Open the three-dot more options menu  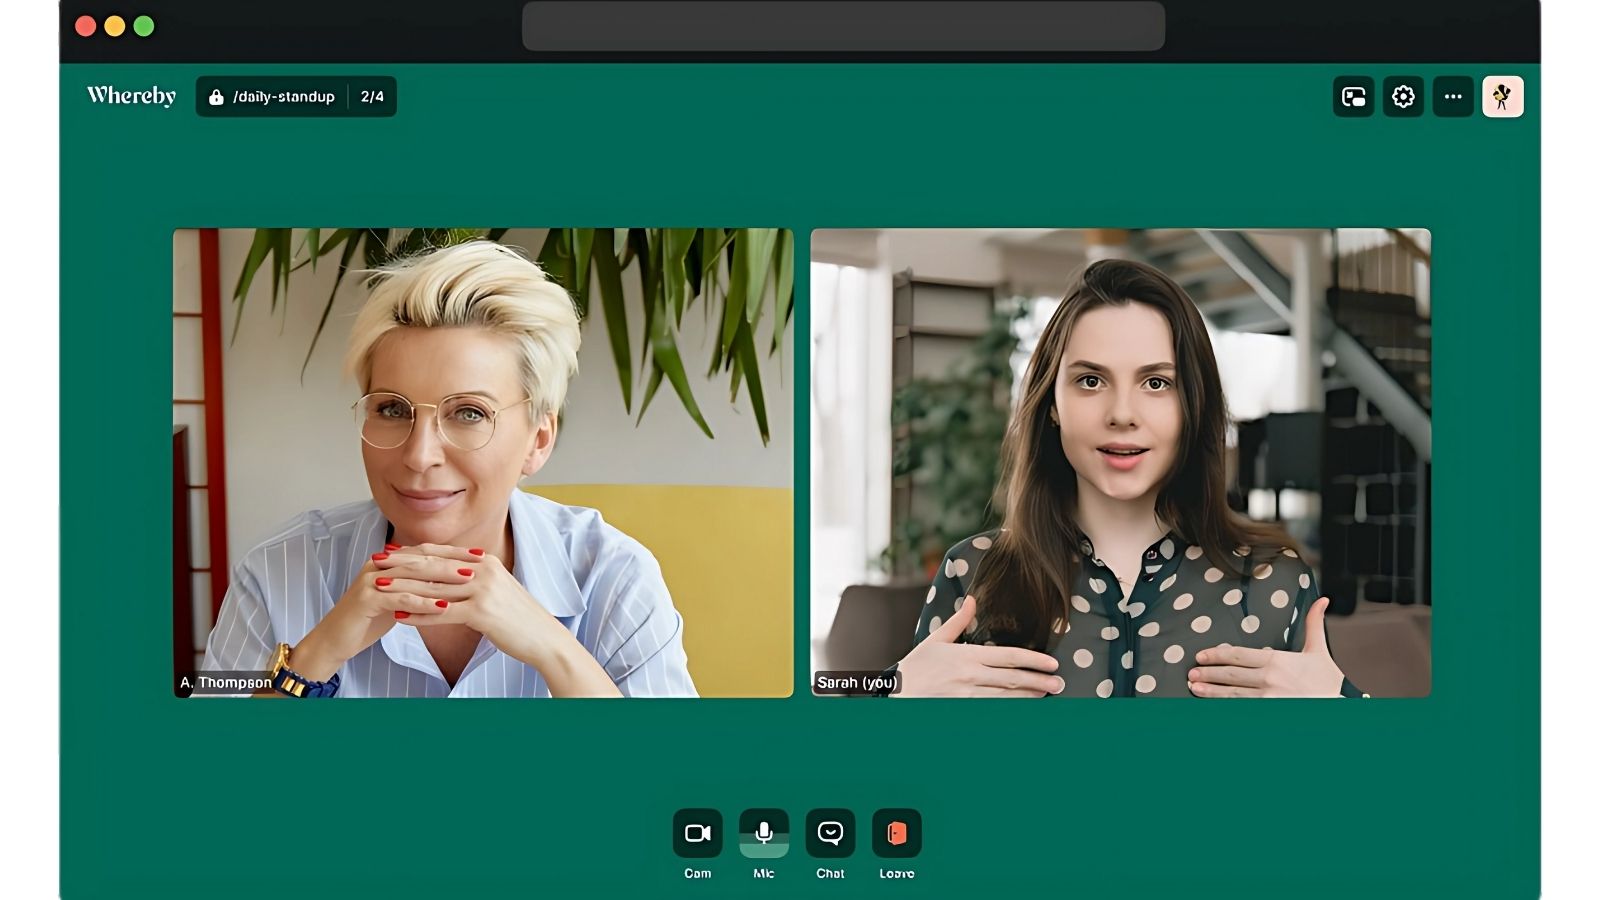(x=1453, y=97)
